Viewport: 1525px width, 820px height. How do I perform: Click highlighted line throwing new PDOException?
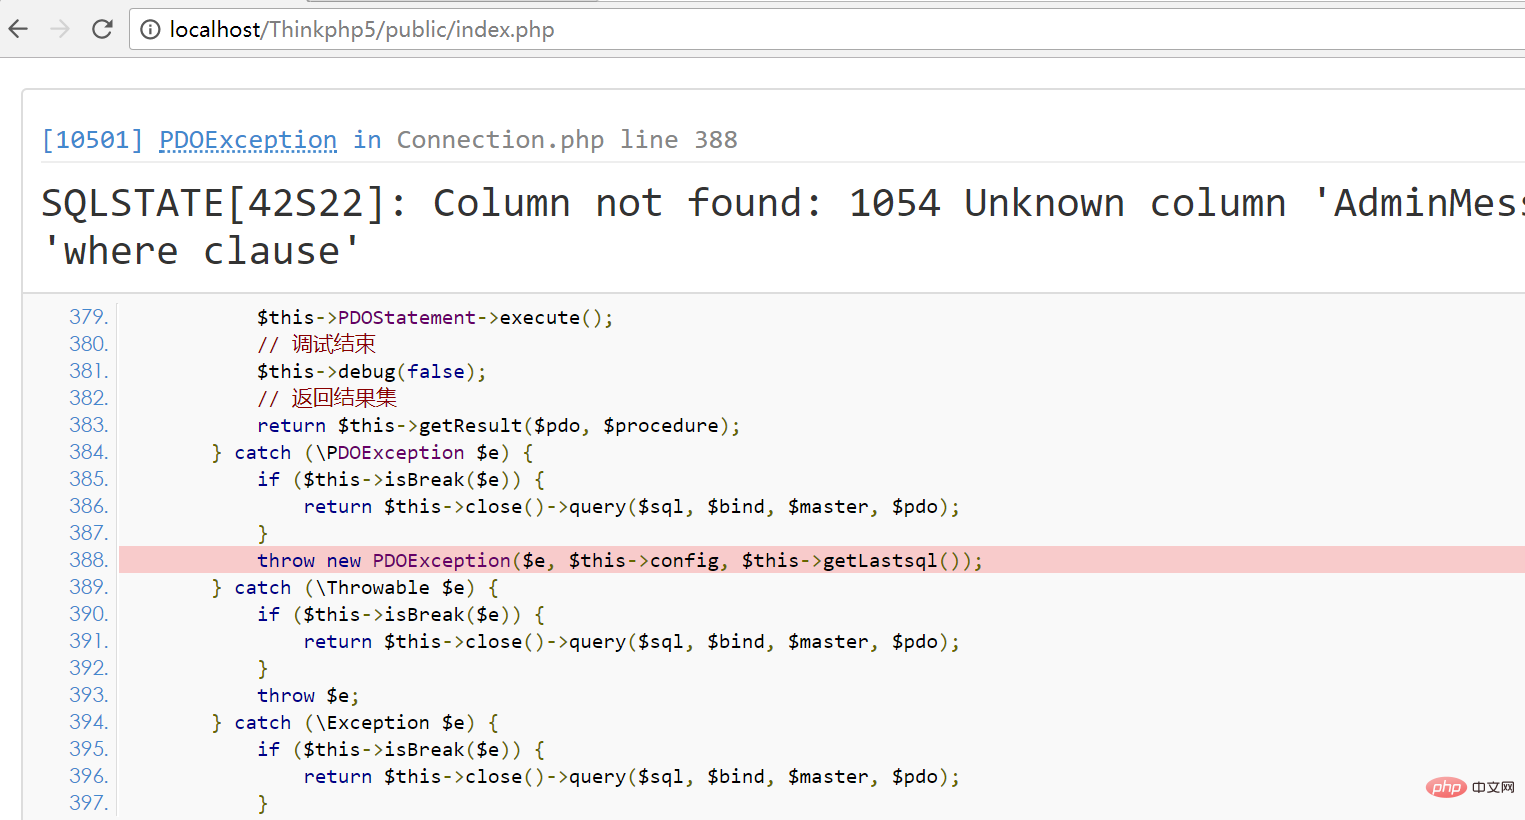[x=619, y=560]
